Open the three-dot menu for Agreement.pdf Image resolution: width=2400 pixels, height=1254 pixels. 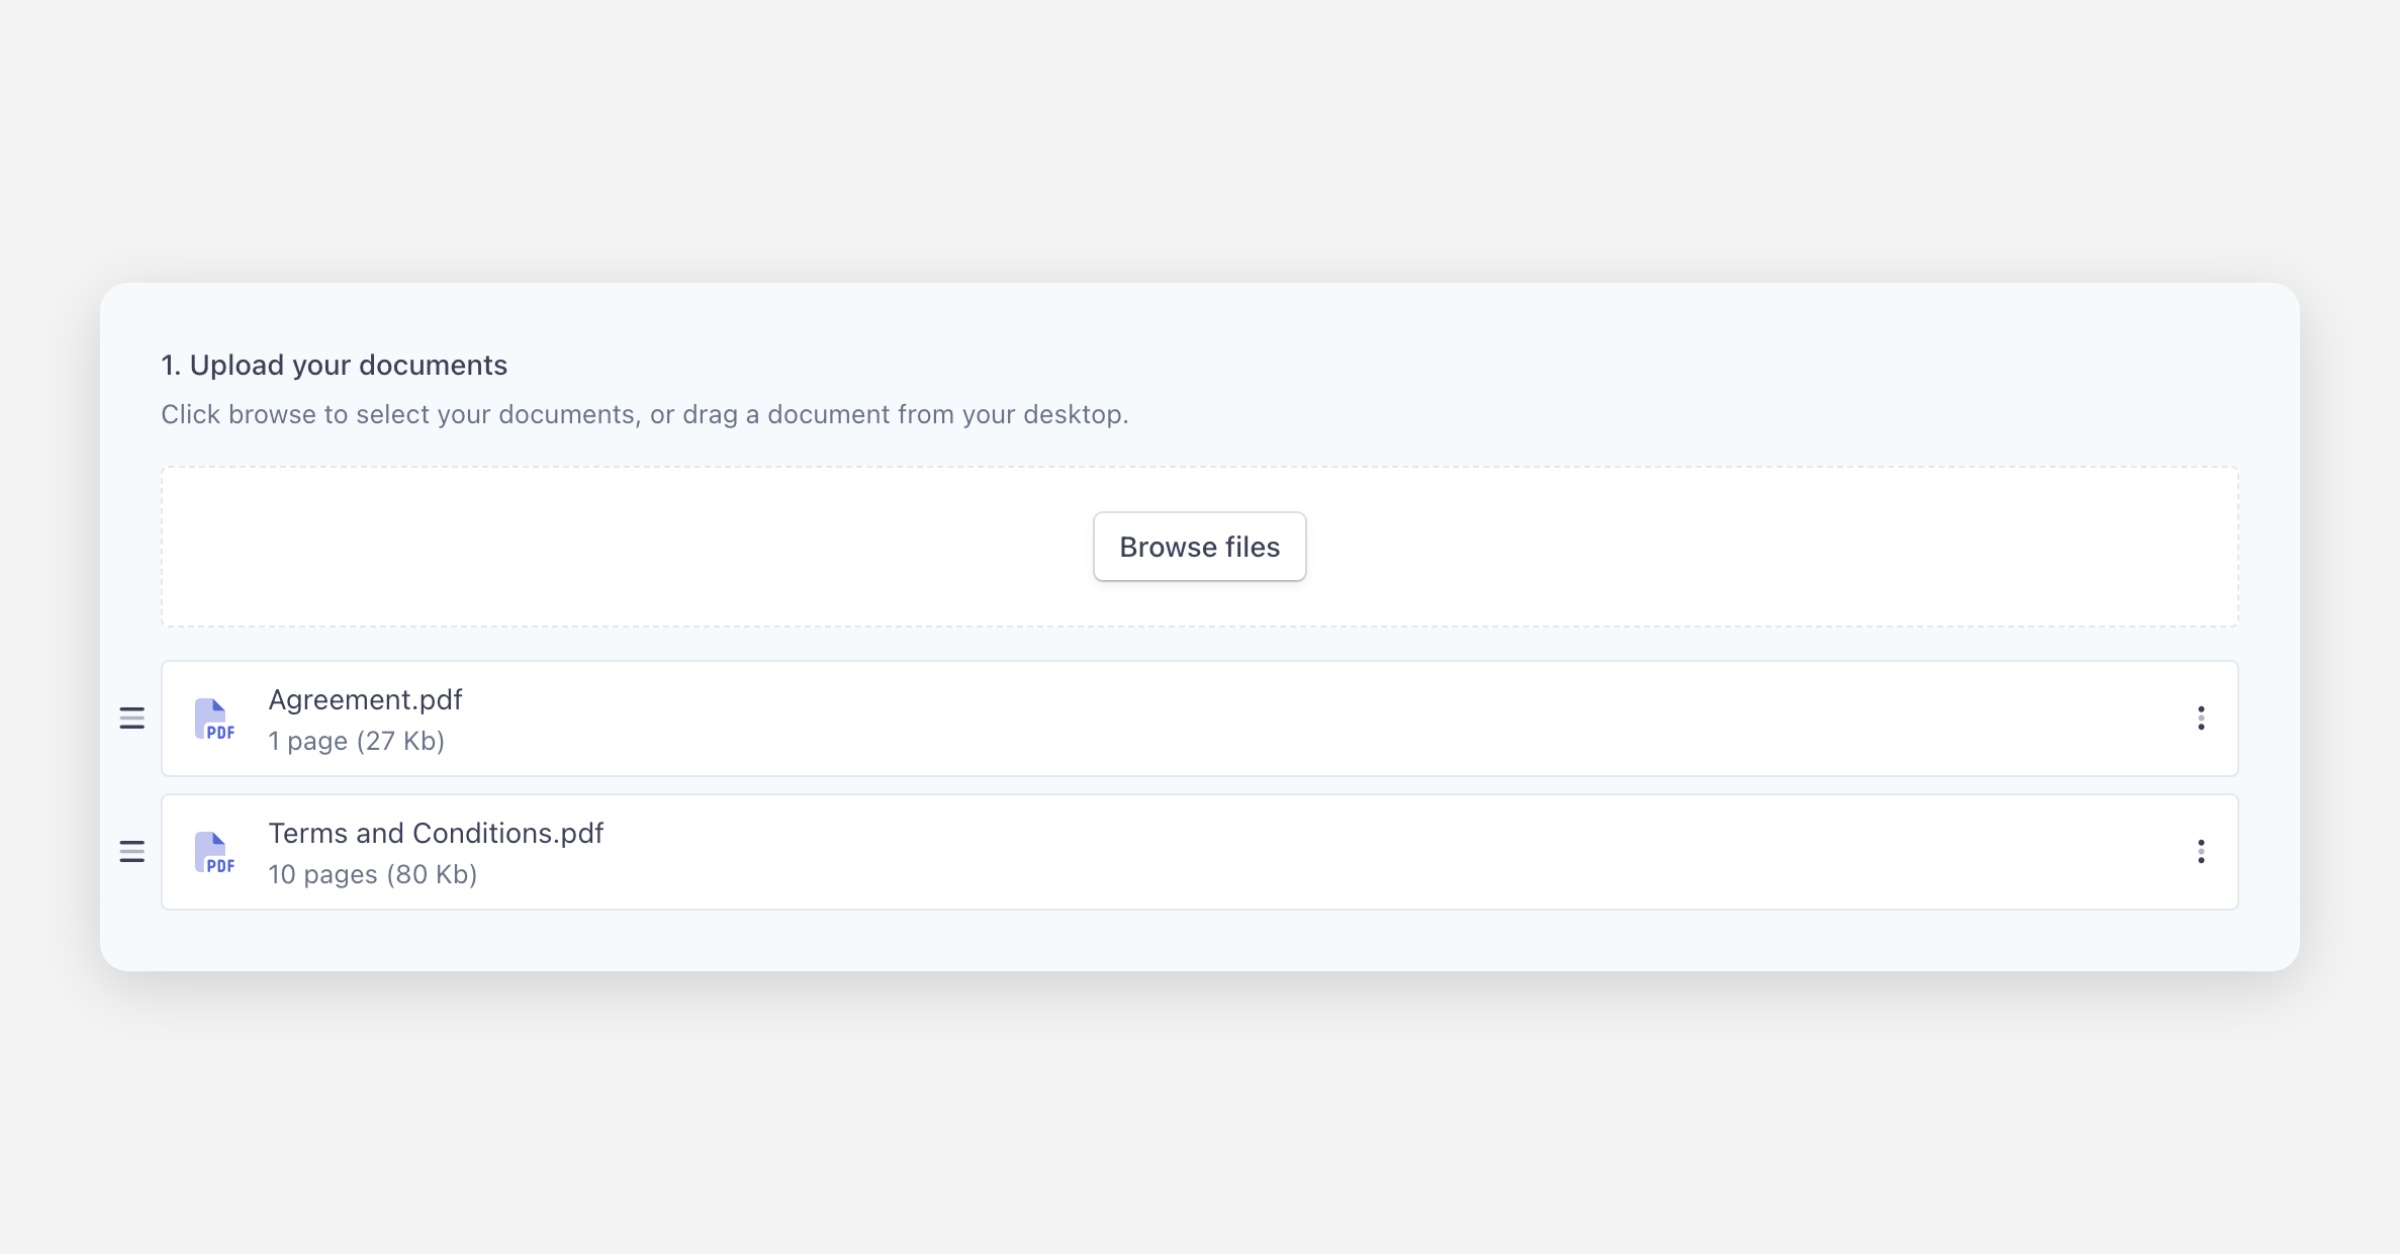[x=2200, y=718]
